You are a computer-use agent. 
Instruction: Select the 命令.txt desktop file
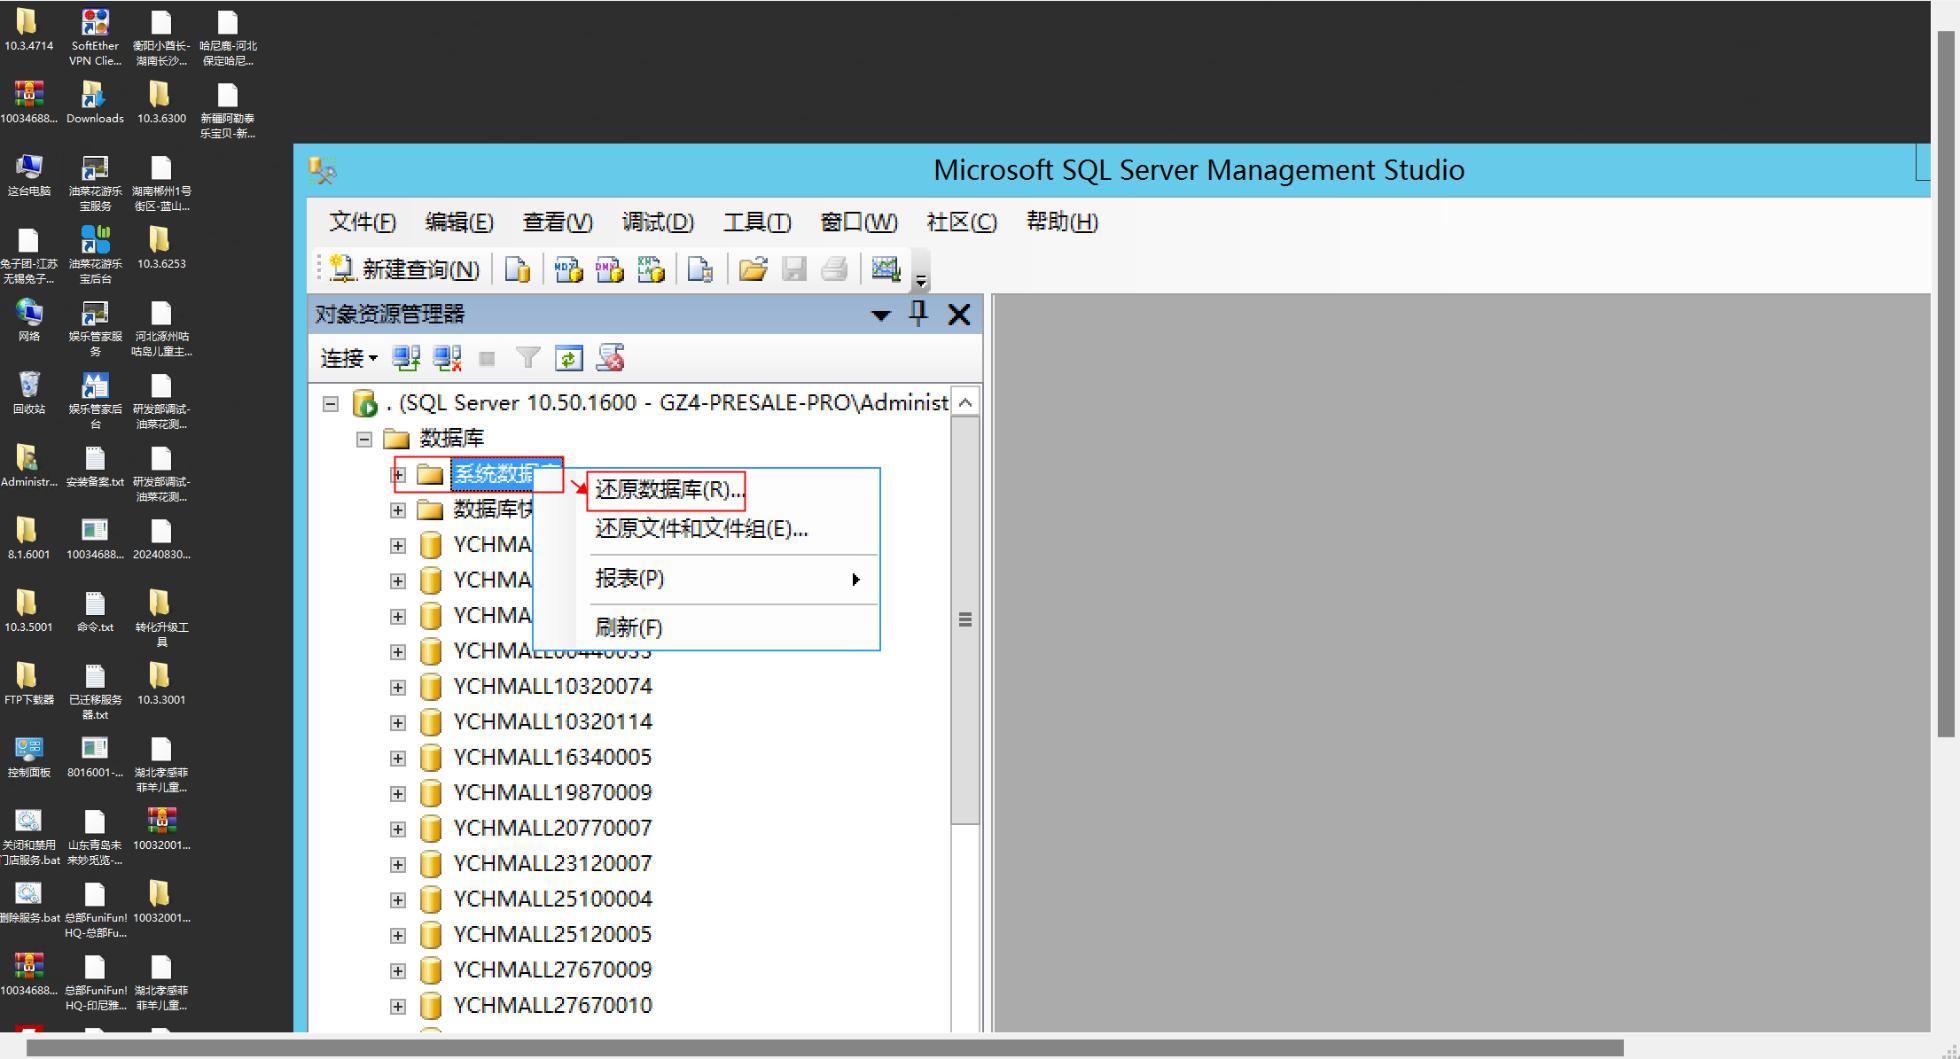click(x=95, y=612)
